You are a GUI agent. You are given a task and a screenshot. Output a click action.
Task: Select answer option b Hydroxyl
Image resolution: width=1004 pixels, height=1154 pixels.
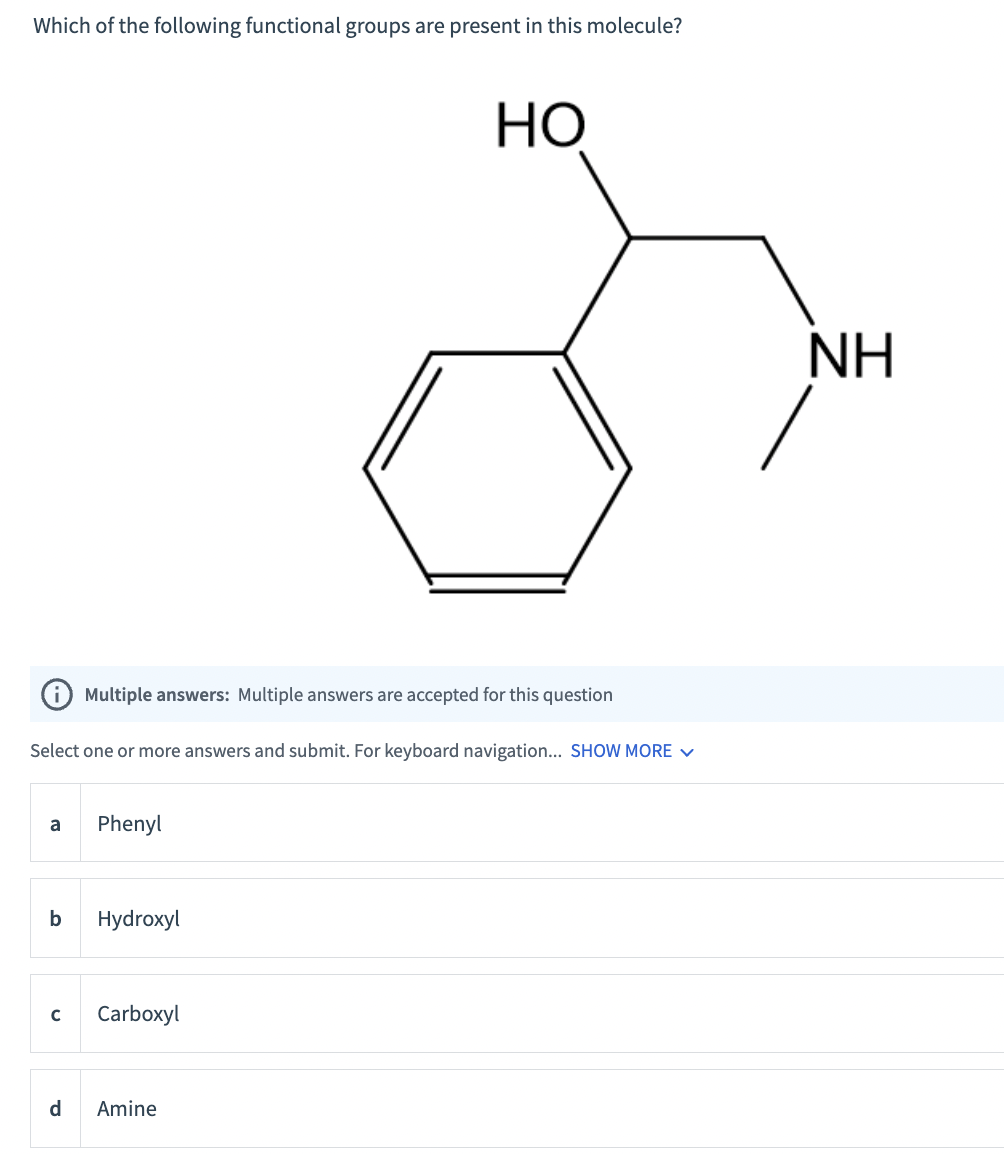point(517,918)
